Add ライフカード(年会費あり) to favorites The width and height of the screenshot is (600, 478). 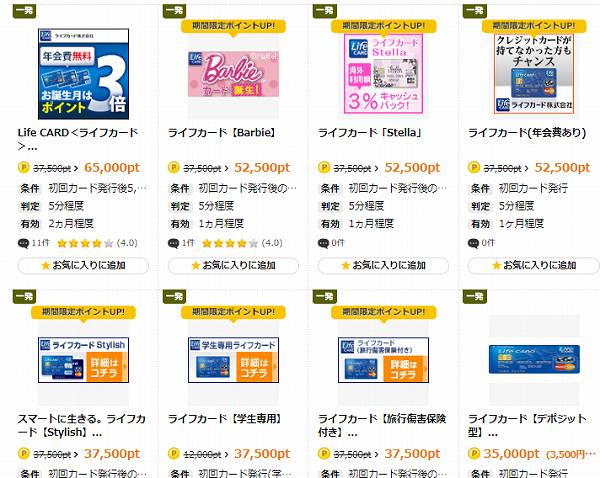coord(533,266)
